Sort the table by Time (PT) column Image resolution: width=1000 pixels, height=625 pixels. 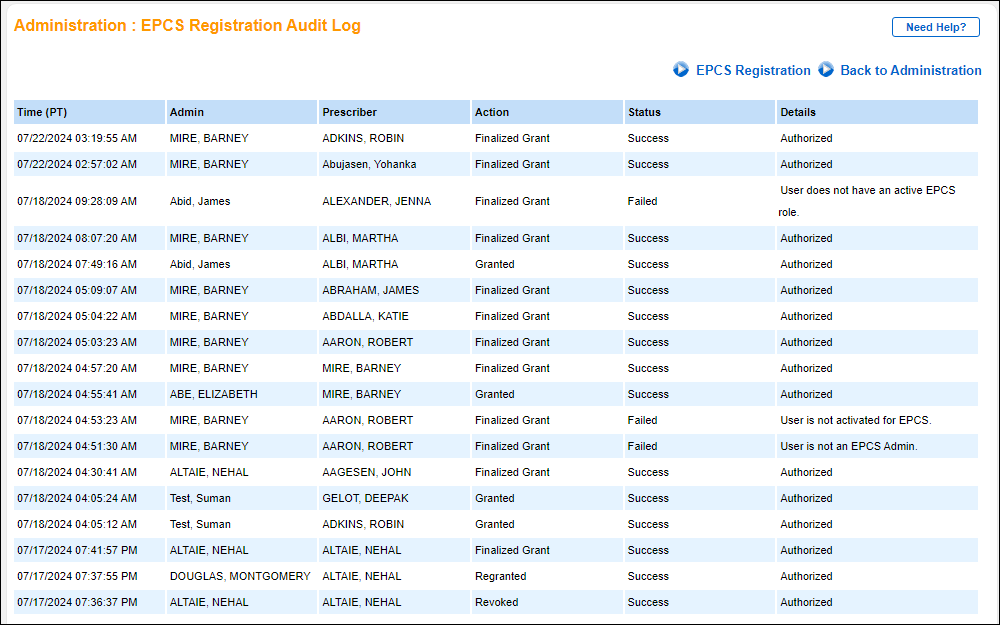[40, 111]
